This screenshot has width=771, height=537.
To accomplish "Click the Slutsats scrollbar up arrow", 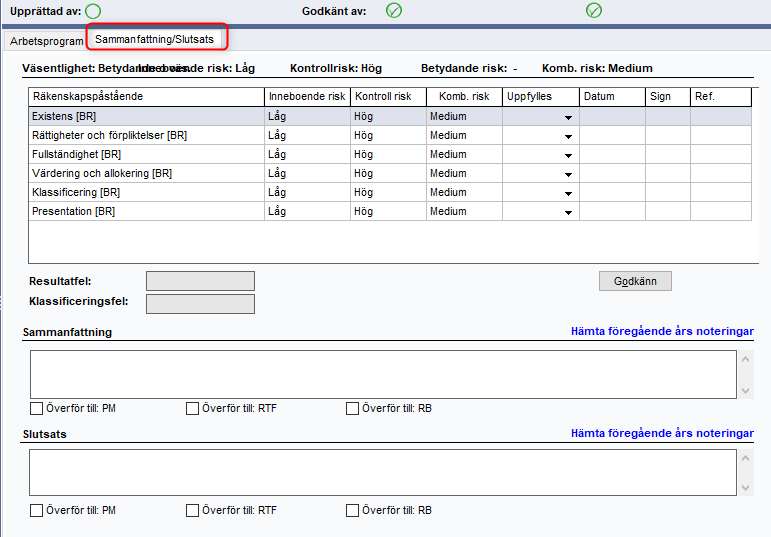I will pos(745,458).
